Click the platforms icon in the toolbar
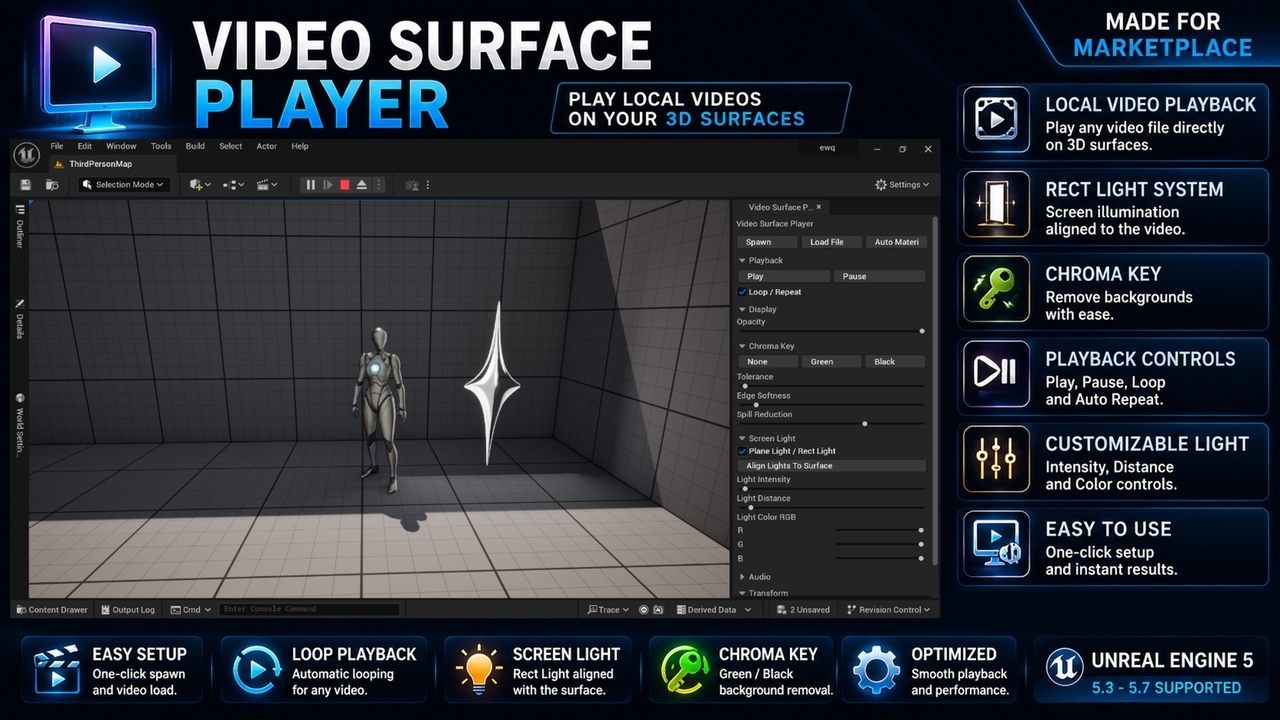Image resolution: width=1280 pixels, height=720 pixels. click(x=412, y=185)
